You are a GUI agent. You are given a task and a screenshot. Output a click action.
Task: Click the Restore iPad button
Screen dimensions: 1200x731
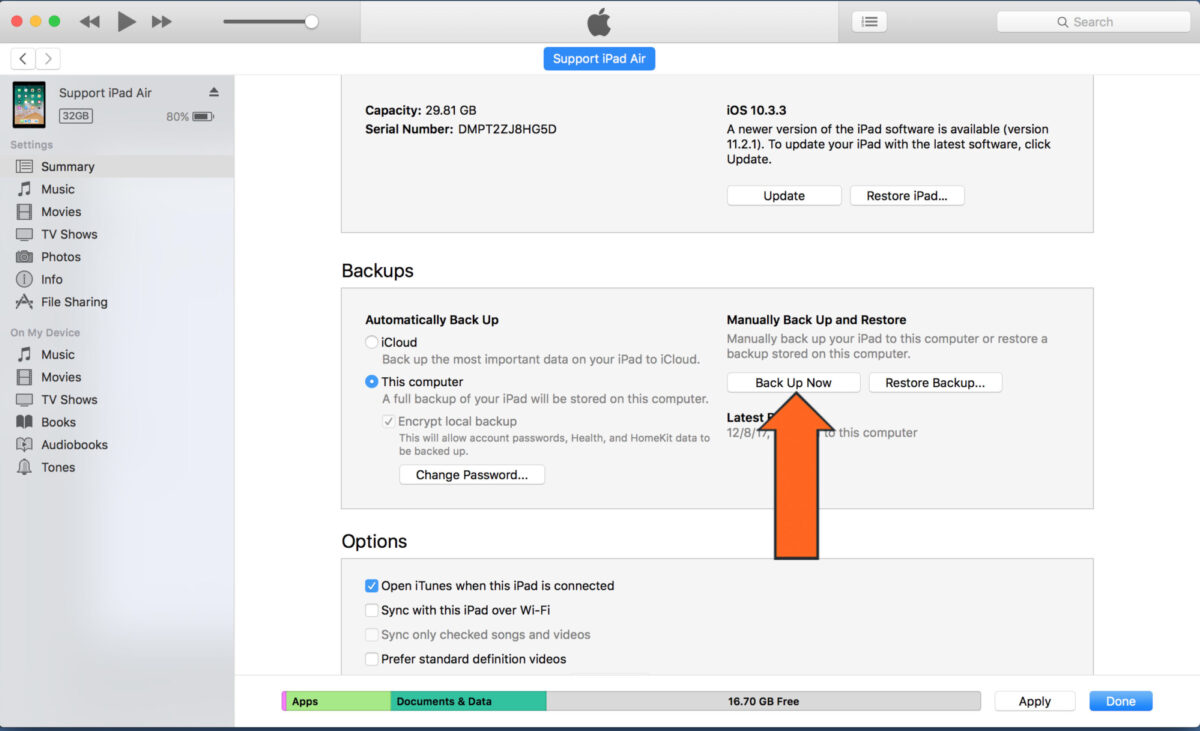tap(907, 195)
